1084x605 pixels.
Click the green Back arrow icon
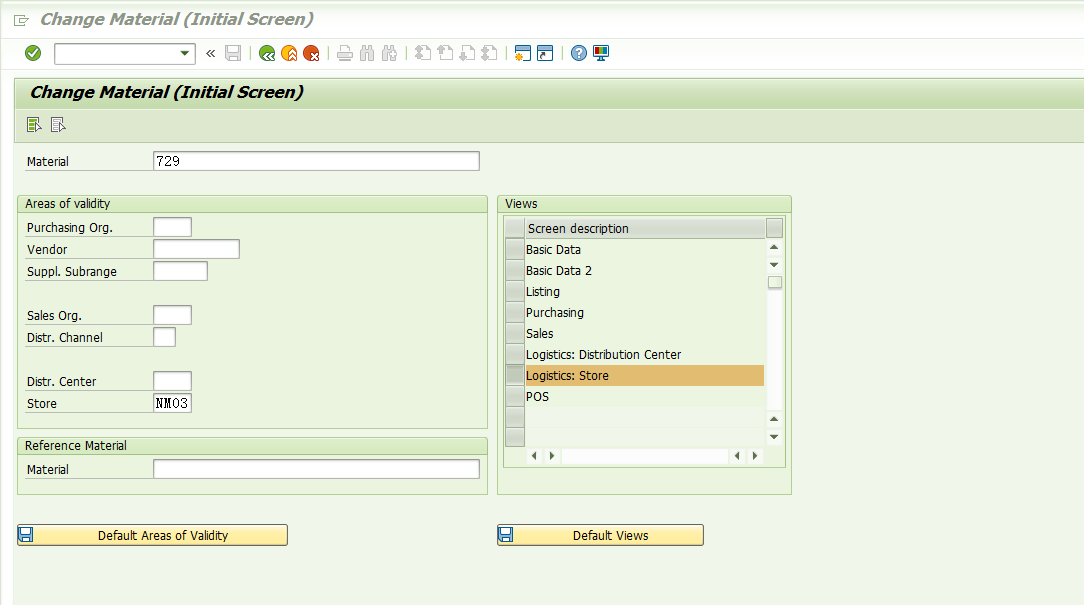pos(267,53)
